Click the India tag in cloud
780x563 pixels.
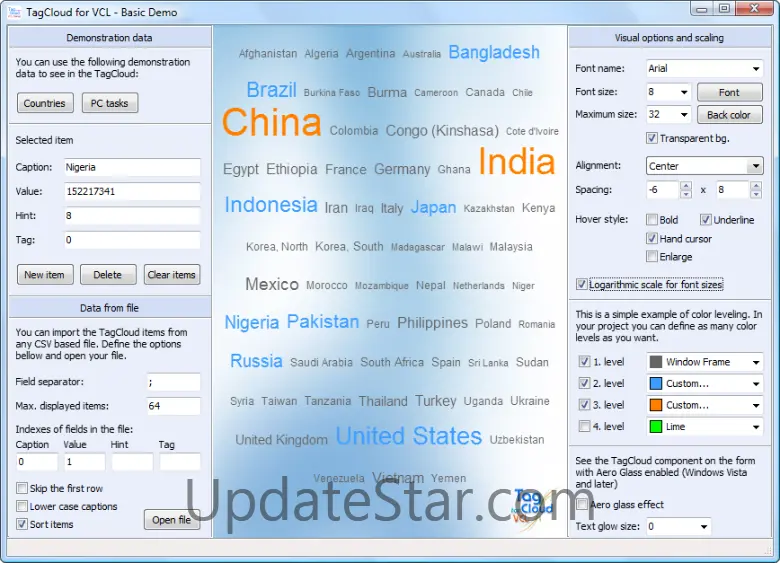coord(517,162)
